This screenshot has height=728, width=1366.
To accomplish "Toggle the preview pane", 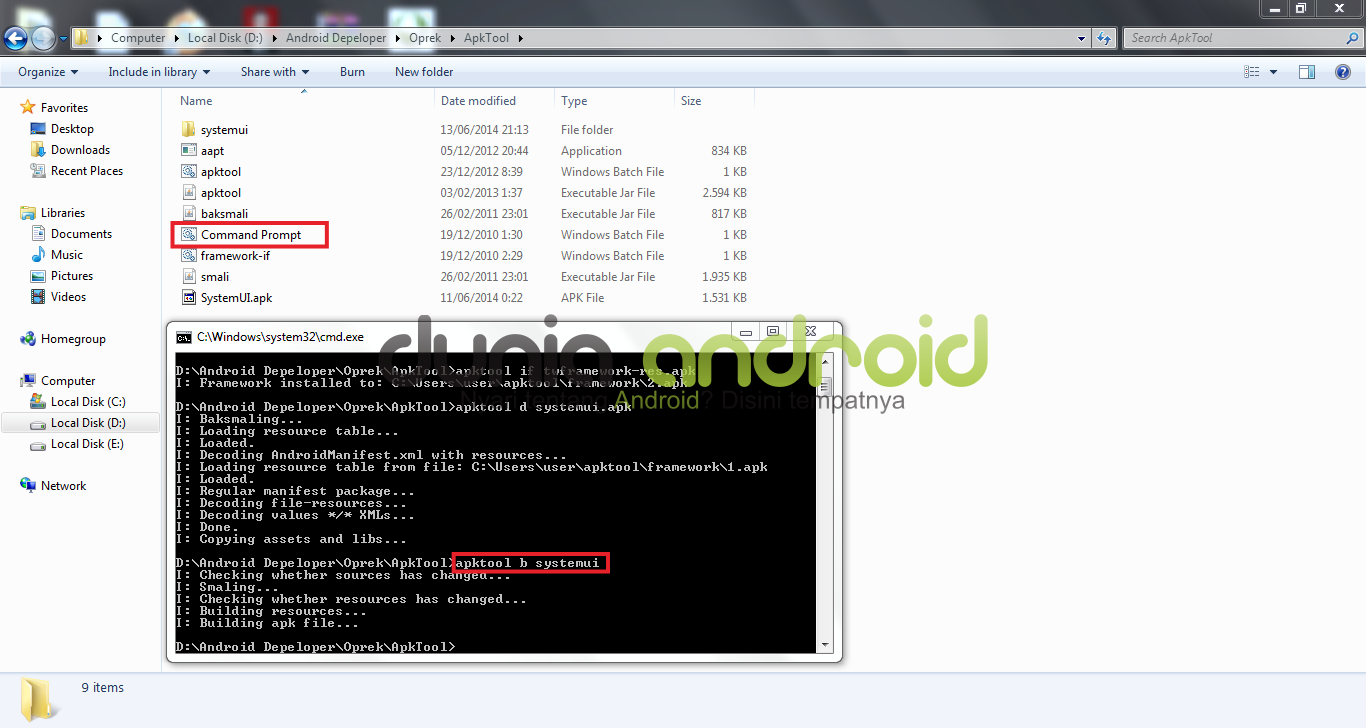I will [x=1306, y=71].
